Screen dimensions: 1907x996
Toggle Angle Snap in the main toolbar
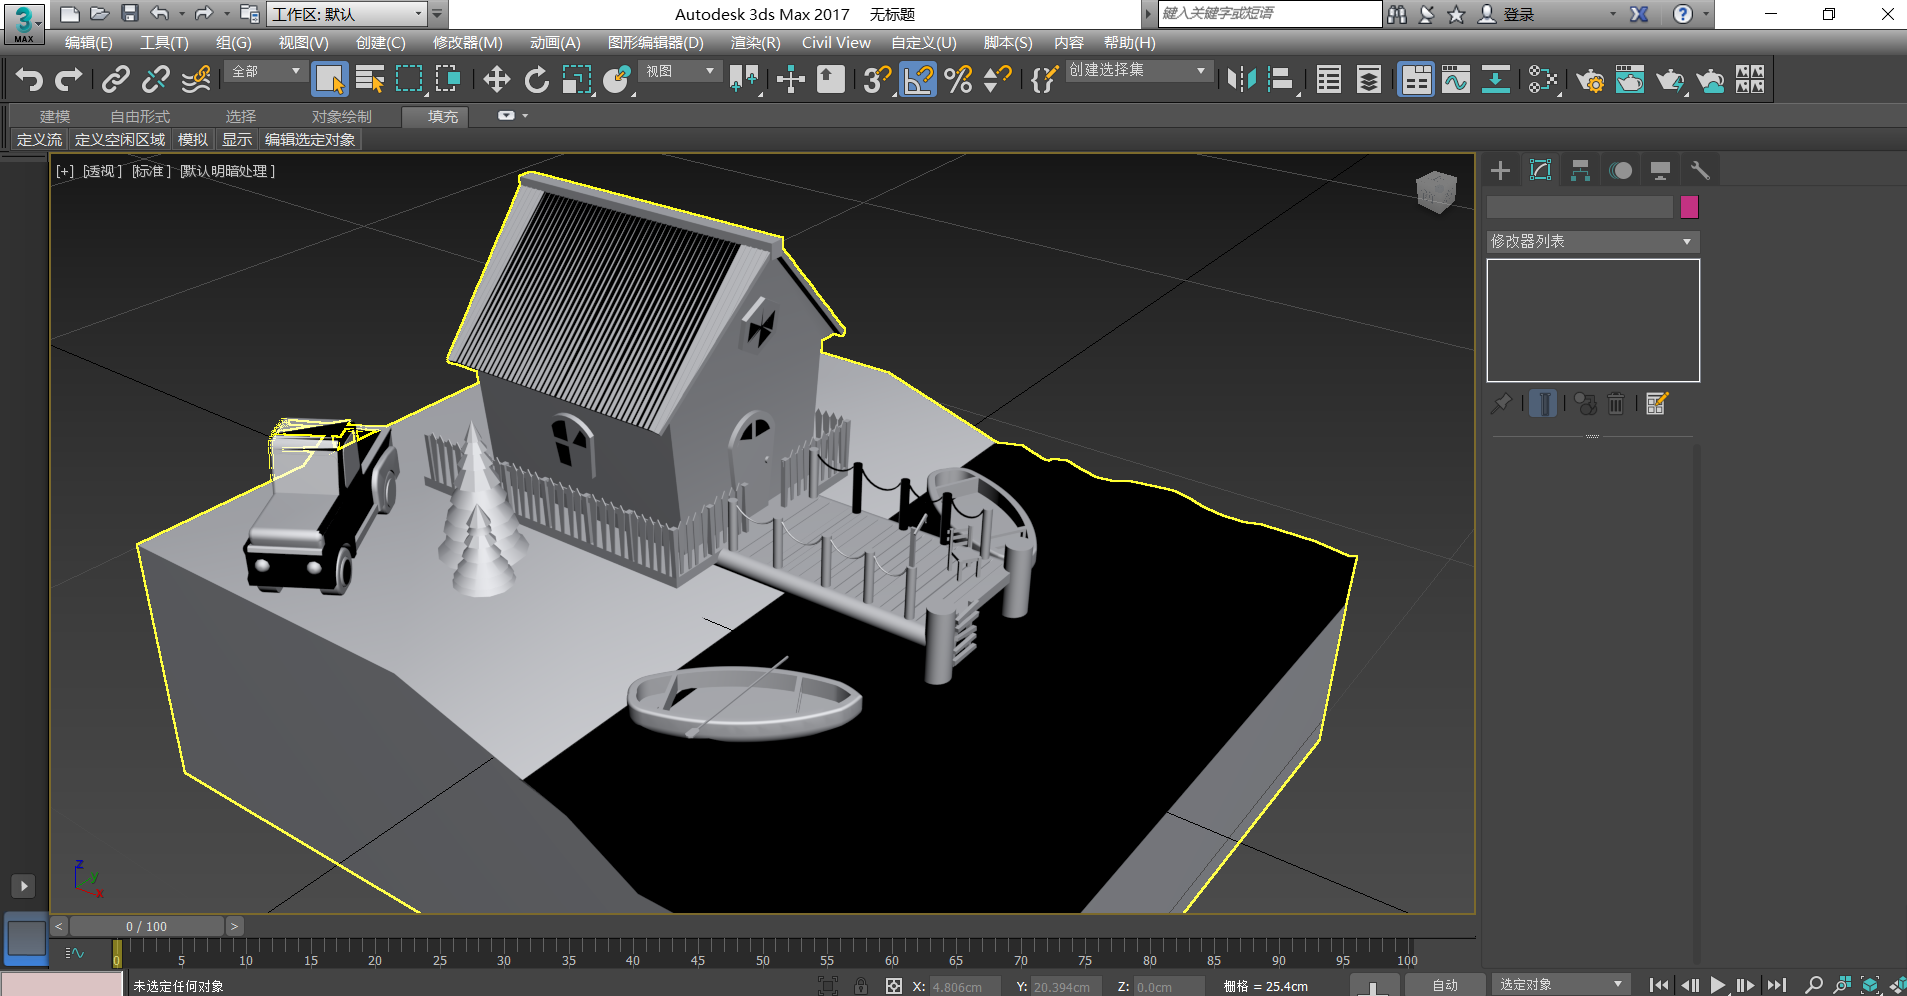(917, 79)
